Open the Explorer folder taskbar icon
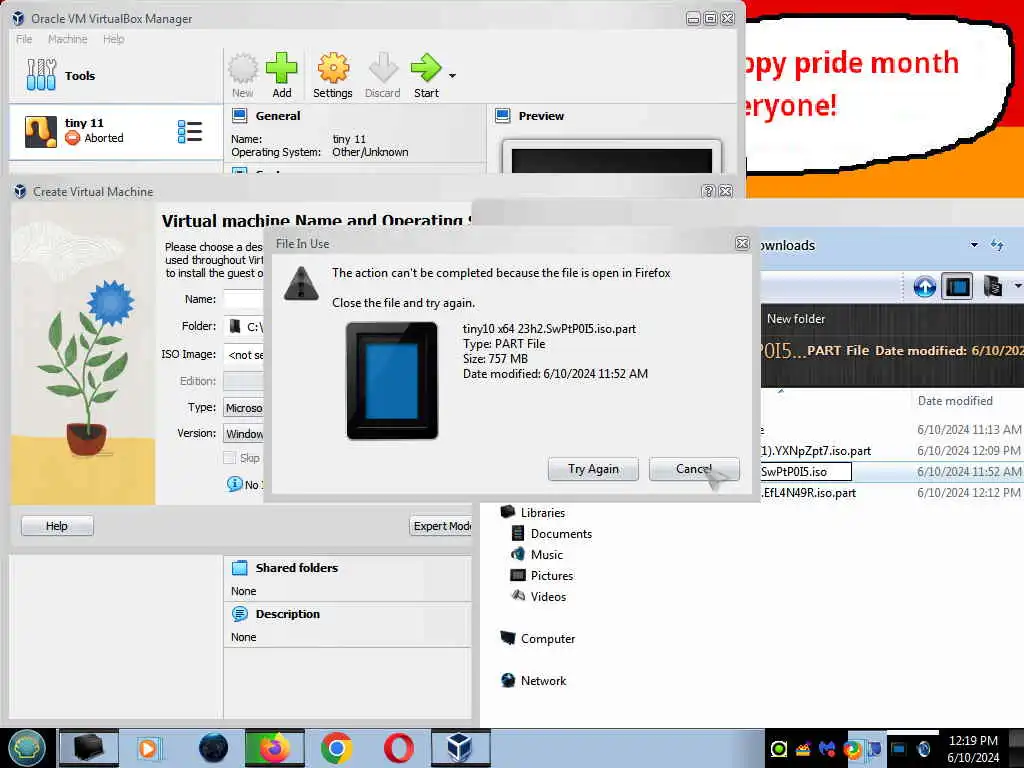The height and width of the screenshot is (768, 1024). point(89,748)
